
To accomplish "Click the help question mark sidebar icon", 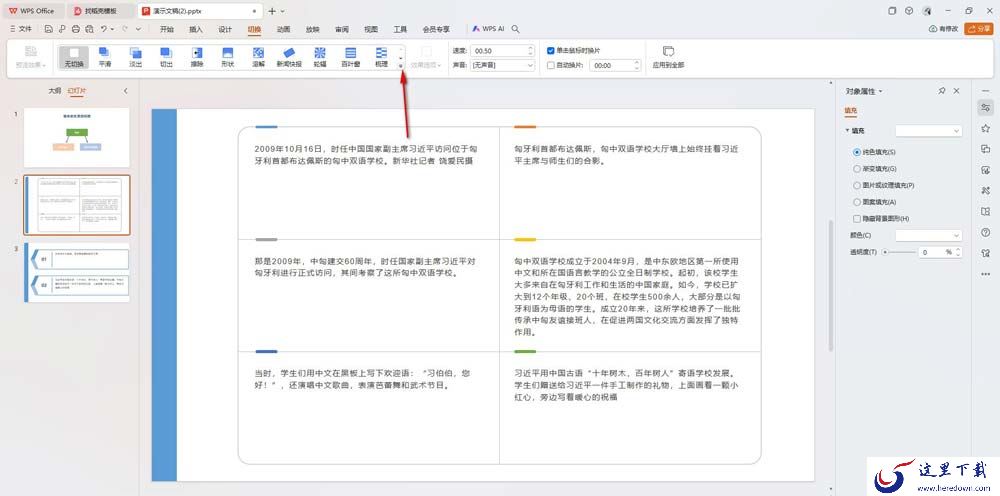I will tap(986, 232).
